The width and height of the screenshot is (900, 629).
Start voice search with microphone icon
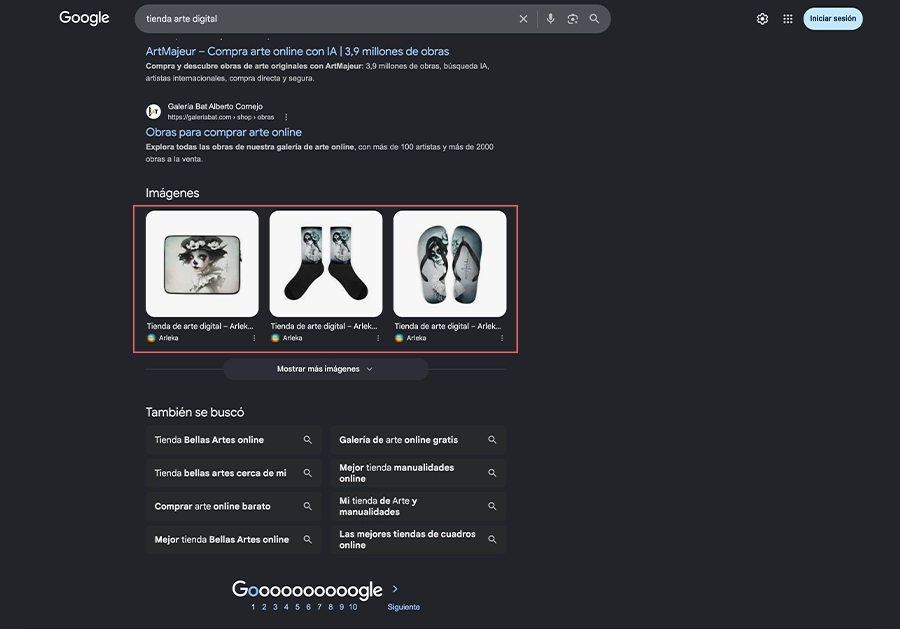tap(550, 19)
